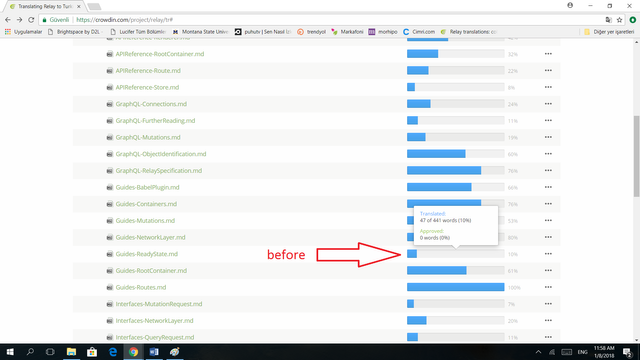Open APIReference-Route.md file

pyautogui.click(x=148, y=71)
